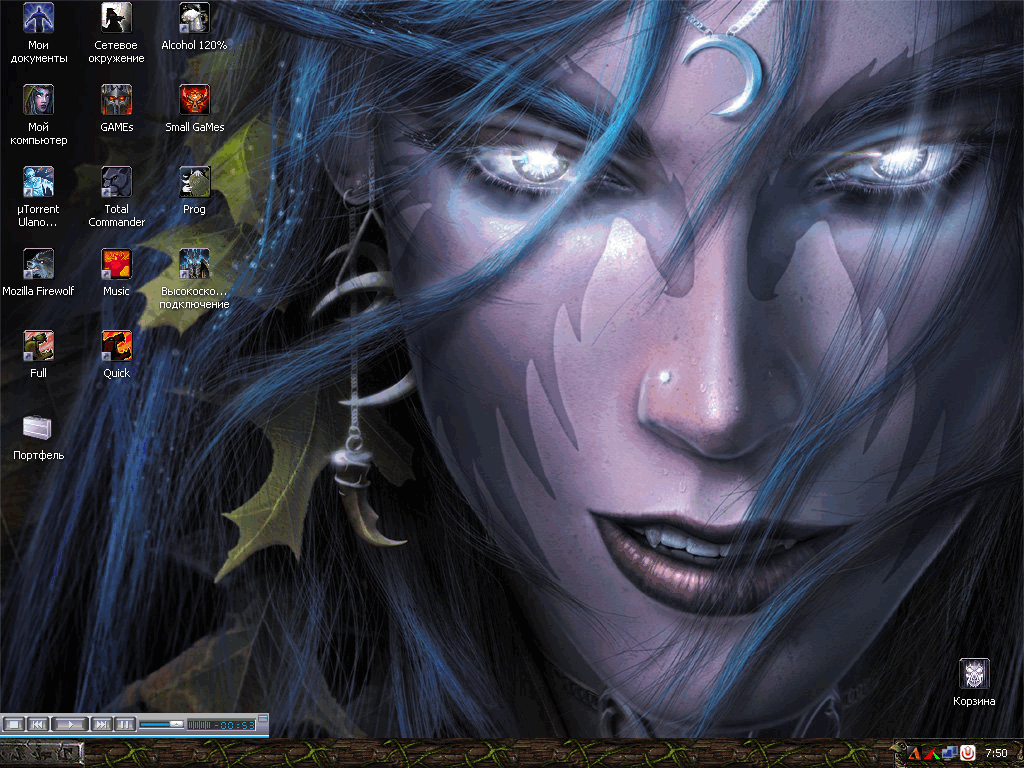The height and width of the screenshot is (768, 1024).
Task: Select the Портфель briefcase icon
Action: [x=38, y=428]
